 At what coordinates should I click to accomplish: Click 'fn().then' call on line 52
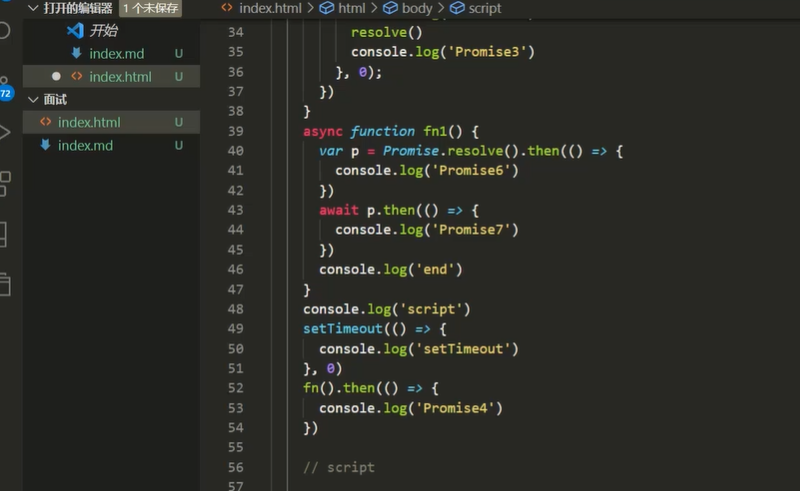339,388
